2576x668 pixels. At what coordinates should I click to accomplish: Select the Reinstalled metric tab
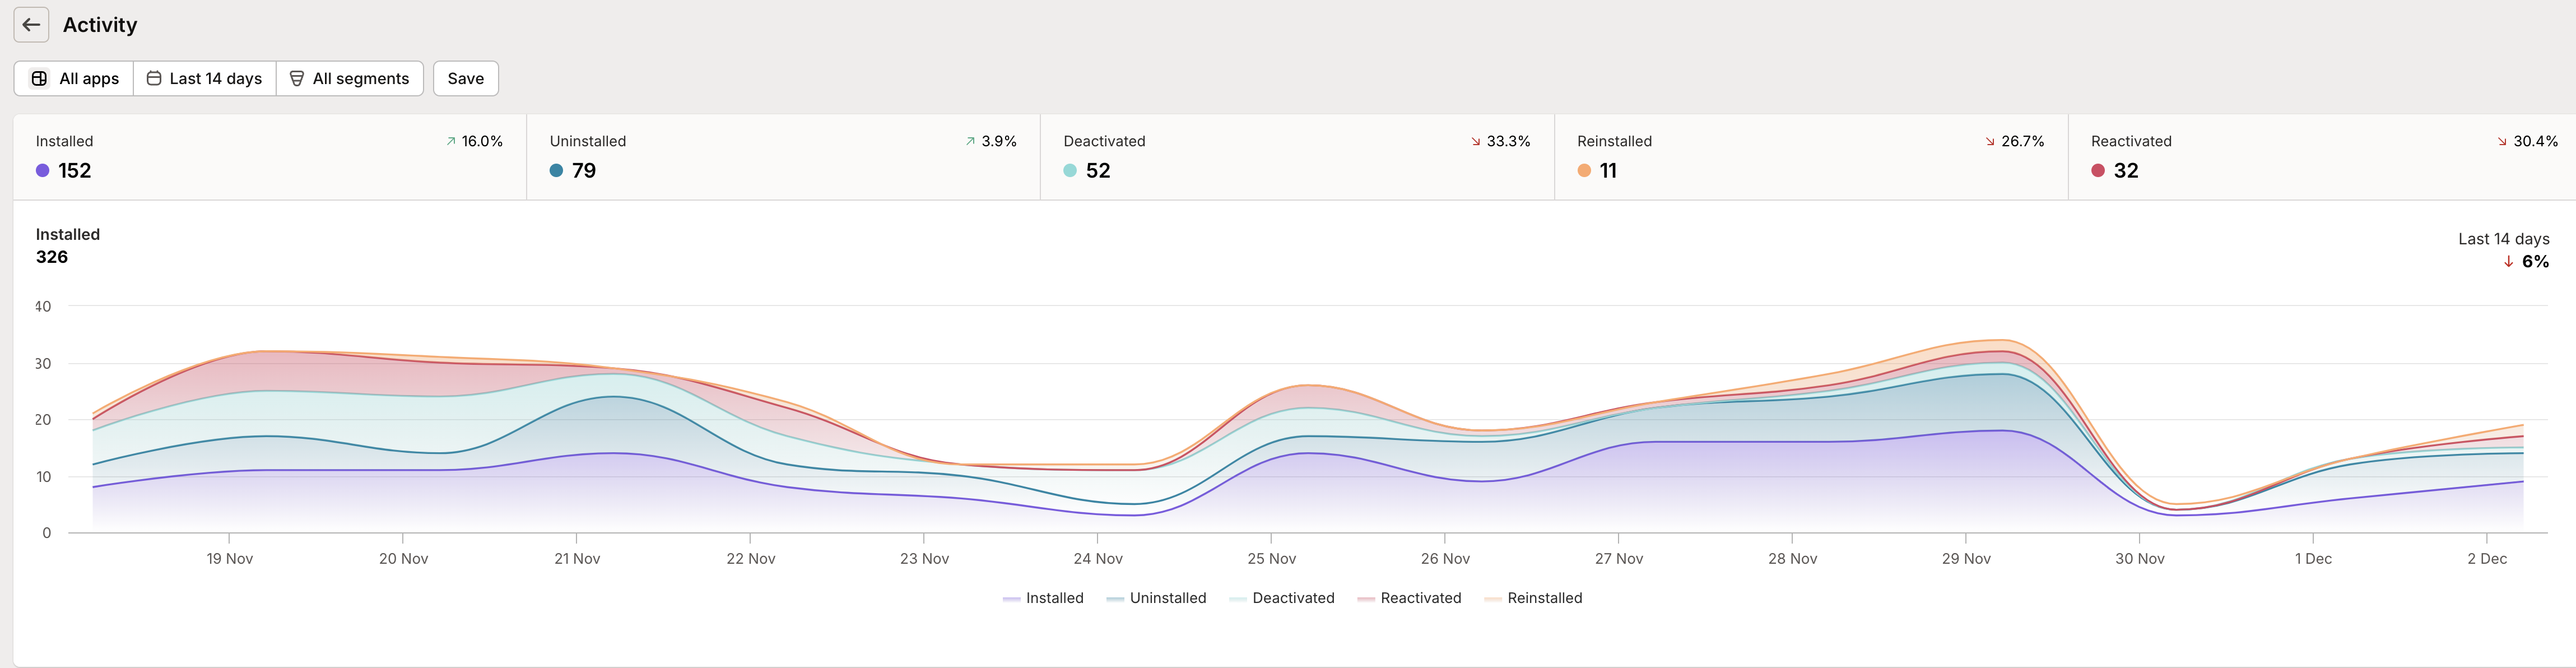[x=1810, y=157]
